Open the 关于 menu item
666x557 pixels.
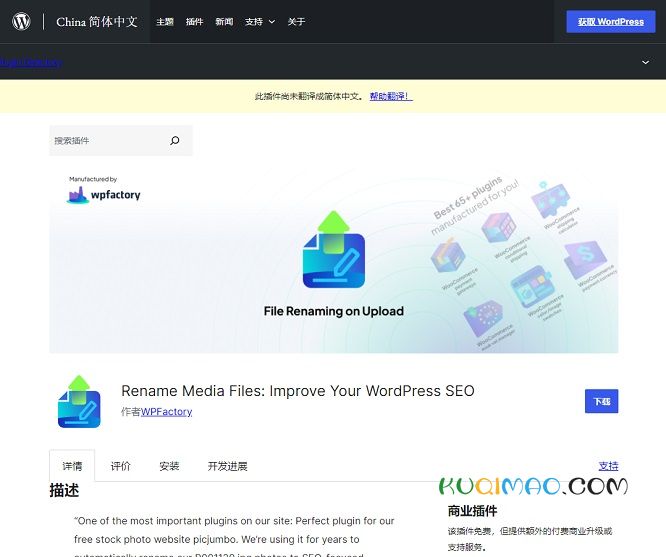click(296, 22)
